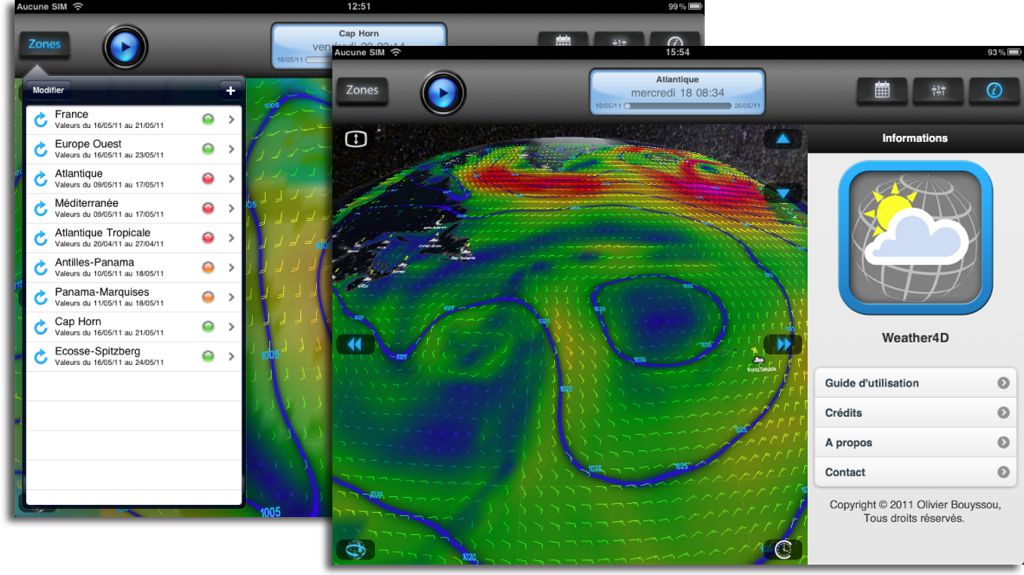The height and width of the screenshot is (575, 1024).
Task: Refresh the Cap Horn zone data
Action: tap(40, 327)
